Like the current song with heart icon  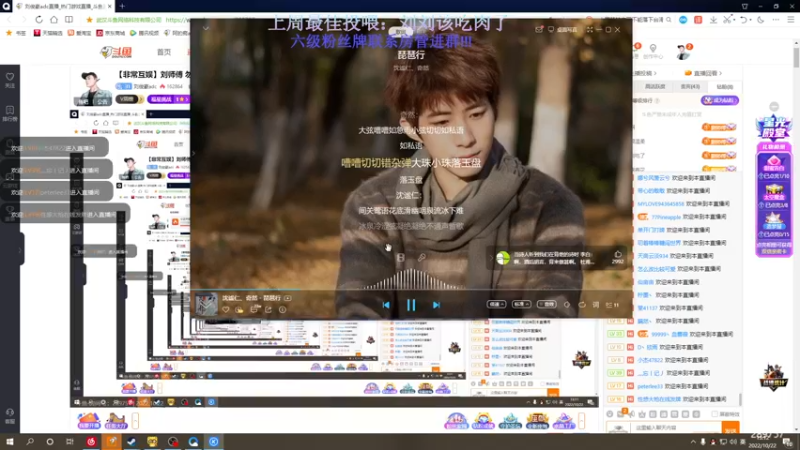(226, 310)
